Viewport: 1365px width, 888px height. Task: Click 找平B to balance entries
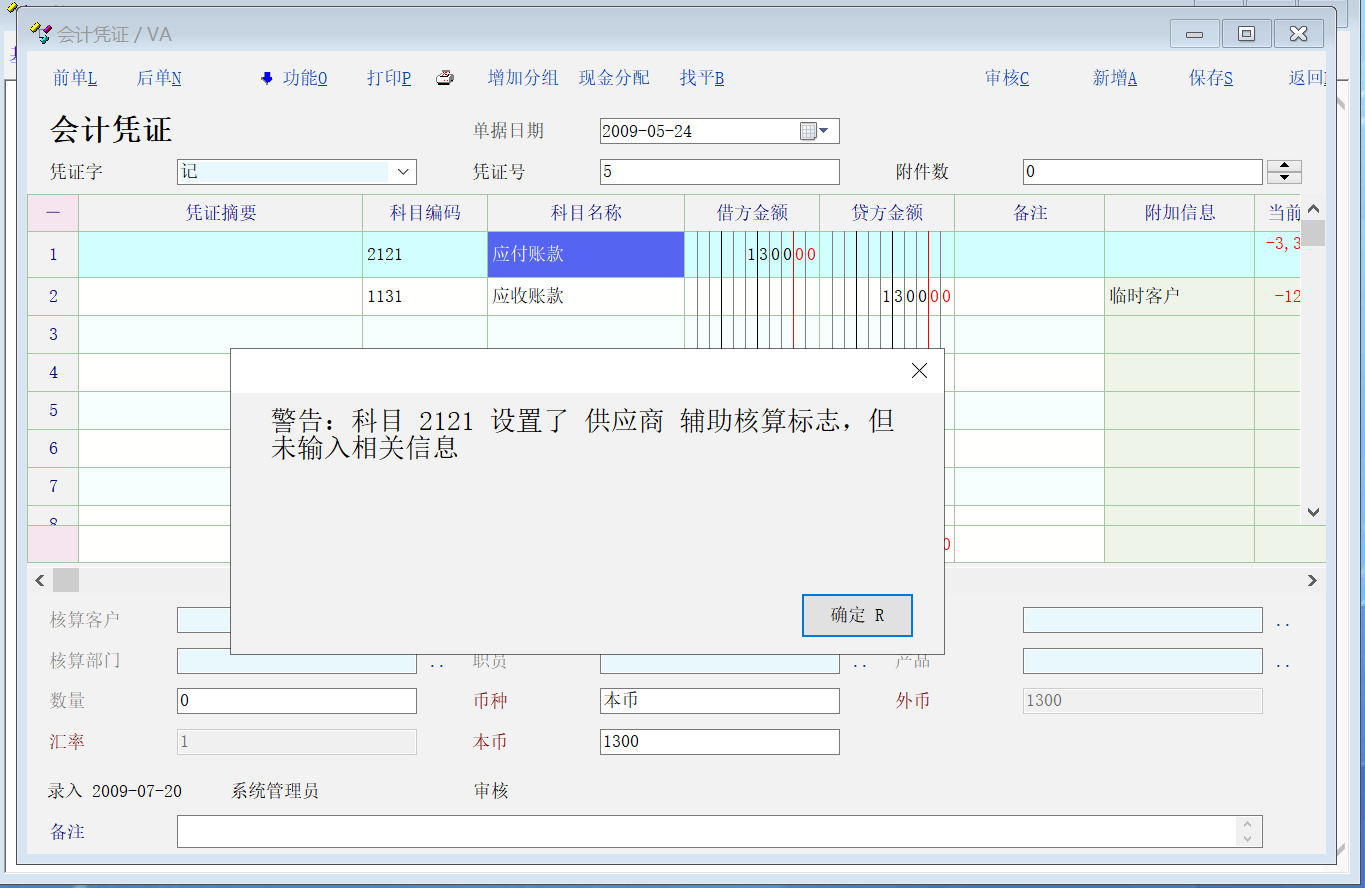click(702, 78)
